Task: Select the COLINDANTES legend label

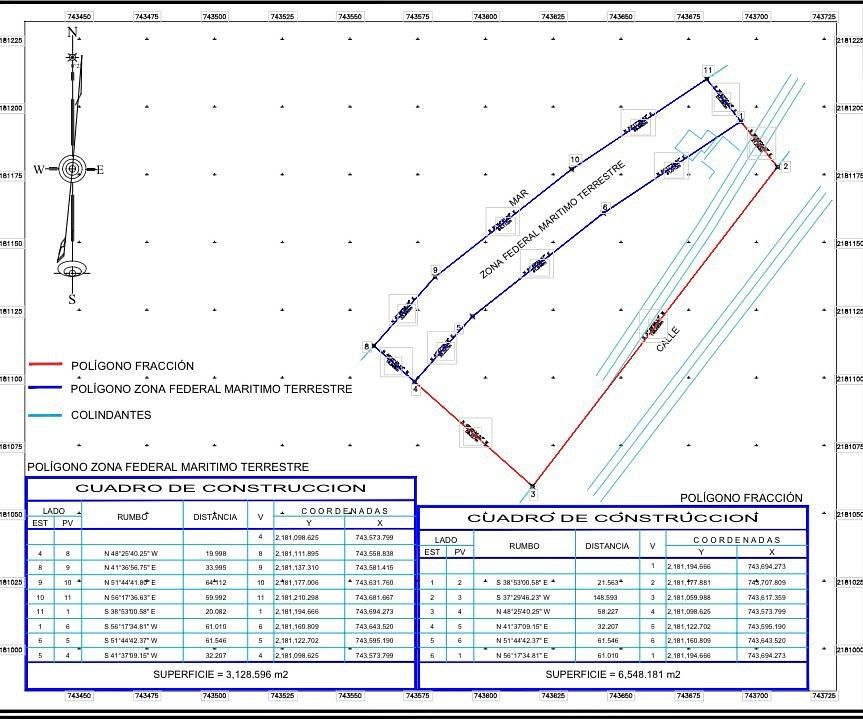Action: (111, 415)
